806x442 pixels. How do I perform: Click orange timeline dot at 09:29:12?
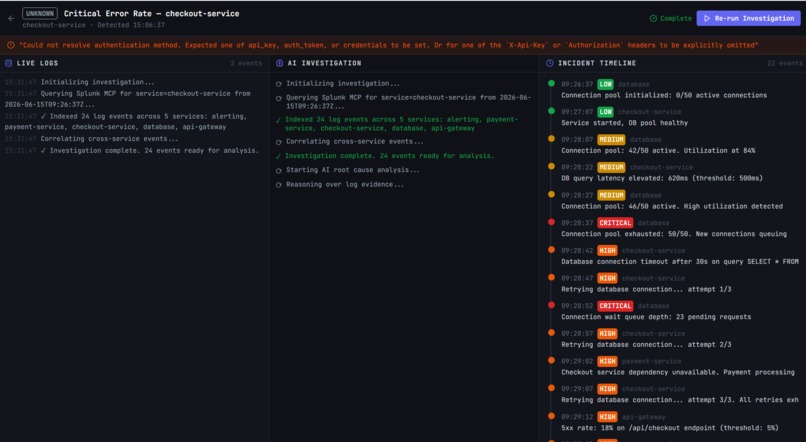[551, 416]
